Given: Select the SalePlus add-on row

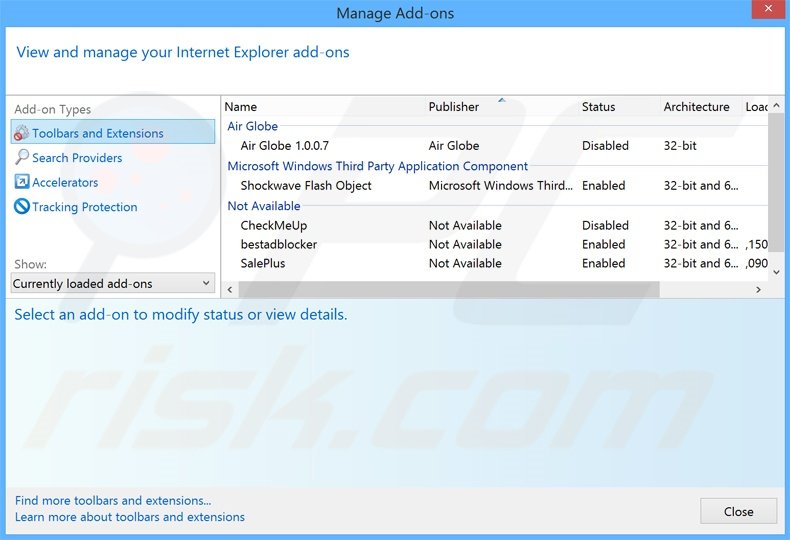Looking at the screenshot, I should click(x=495, y=263).
